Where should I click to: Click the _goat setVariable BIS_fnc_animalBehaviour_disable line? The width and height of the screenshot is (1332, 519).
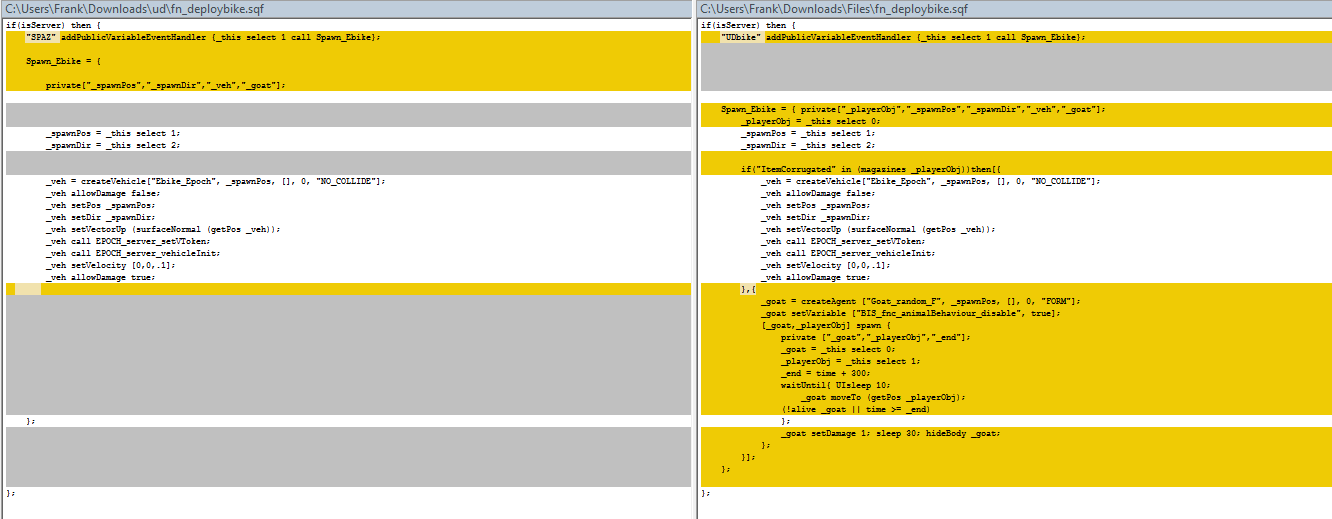click(x=910, y=313)
